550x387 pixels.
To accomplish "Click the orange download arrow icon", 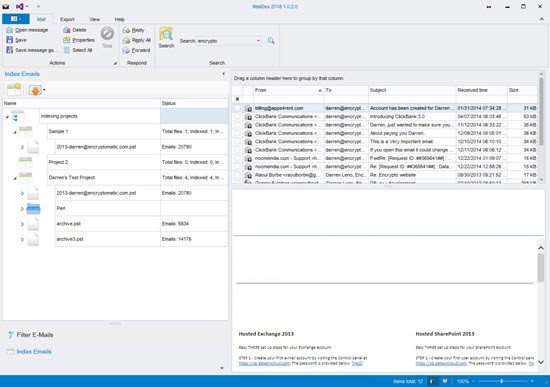I will click(x=35, y=90).
